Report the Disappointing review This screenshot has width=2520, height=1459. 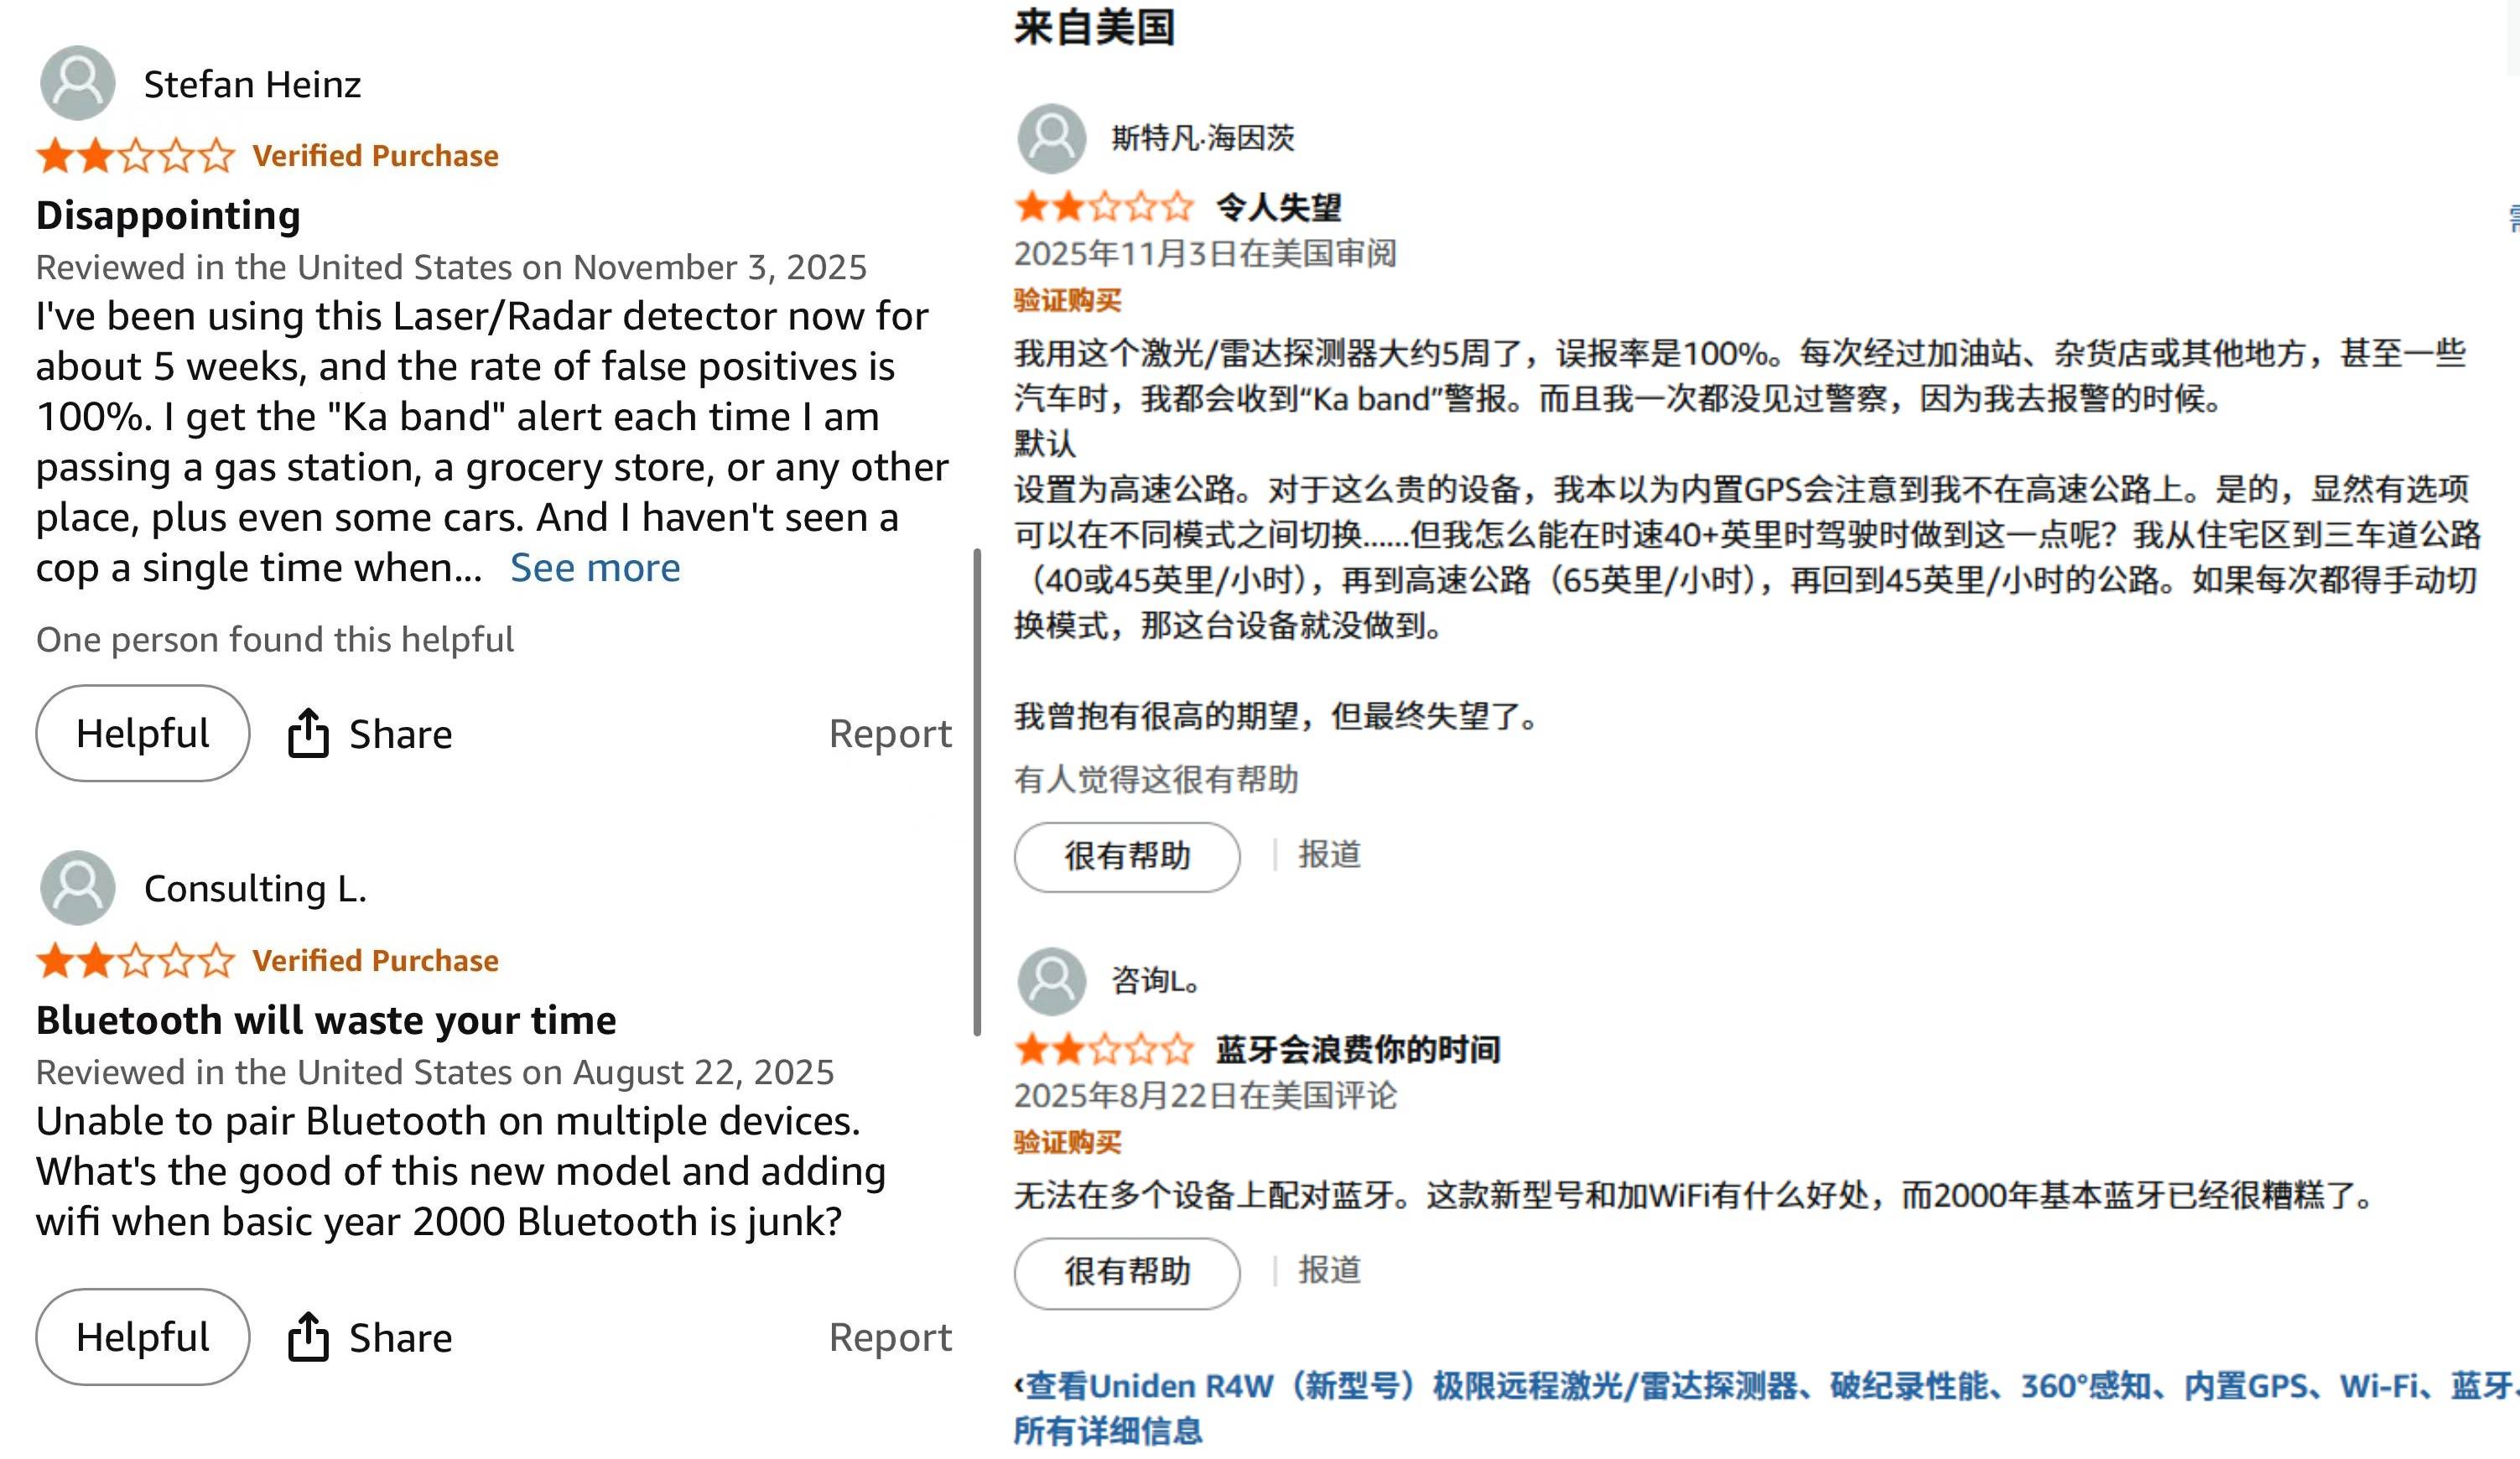click(890, 733)
